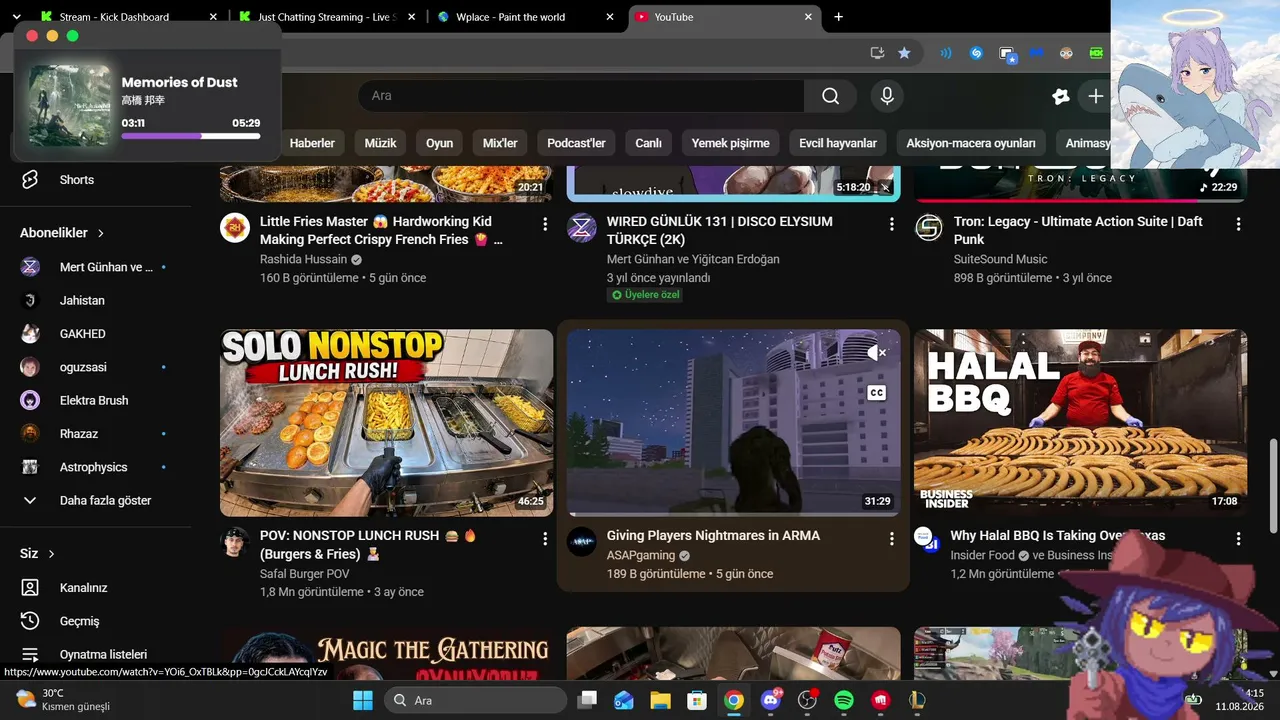
Task: Open Mert Günhan ve Yiğitcan Erdoğan channel link
Action: pos(693,259)
